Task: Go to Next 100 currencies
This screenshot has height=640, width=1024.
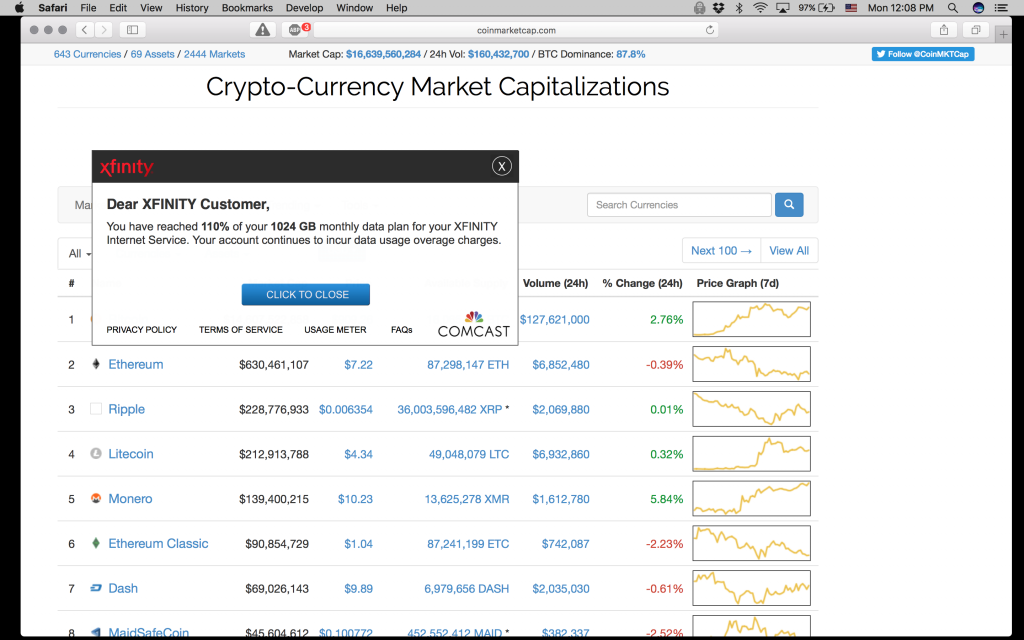Action: point(722,251)
